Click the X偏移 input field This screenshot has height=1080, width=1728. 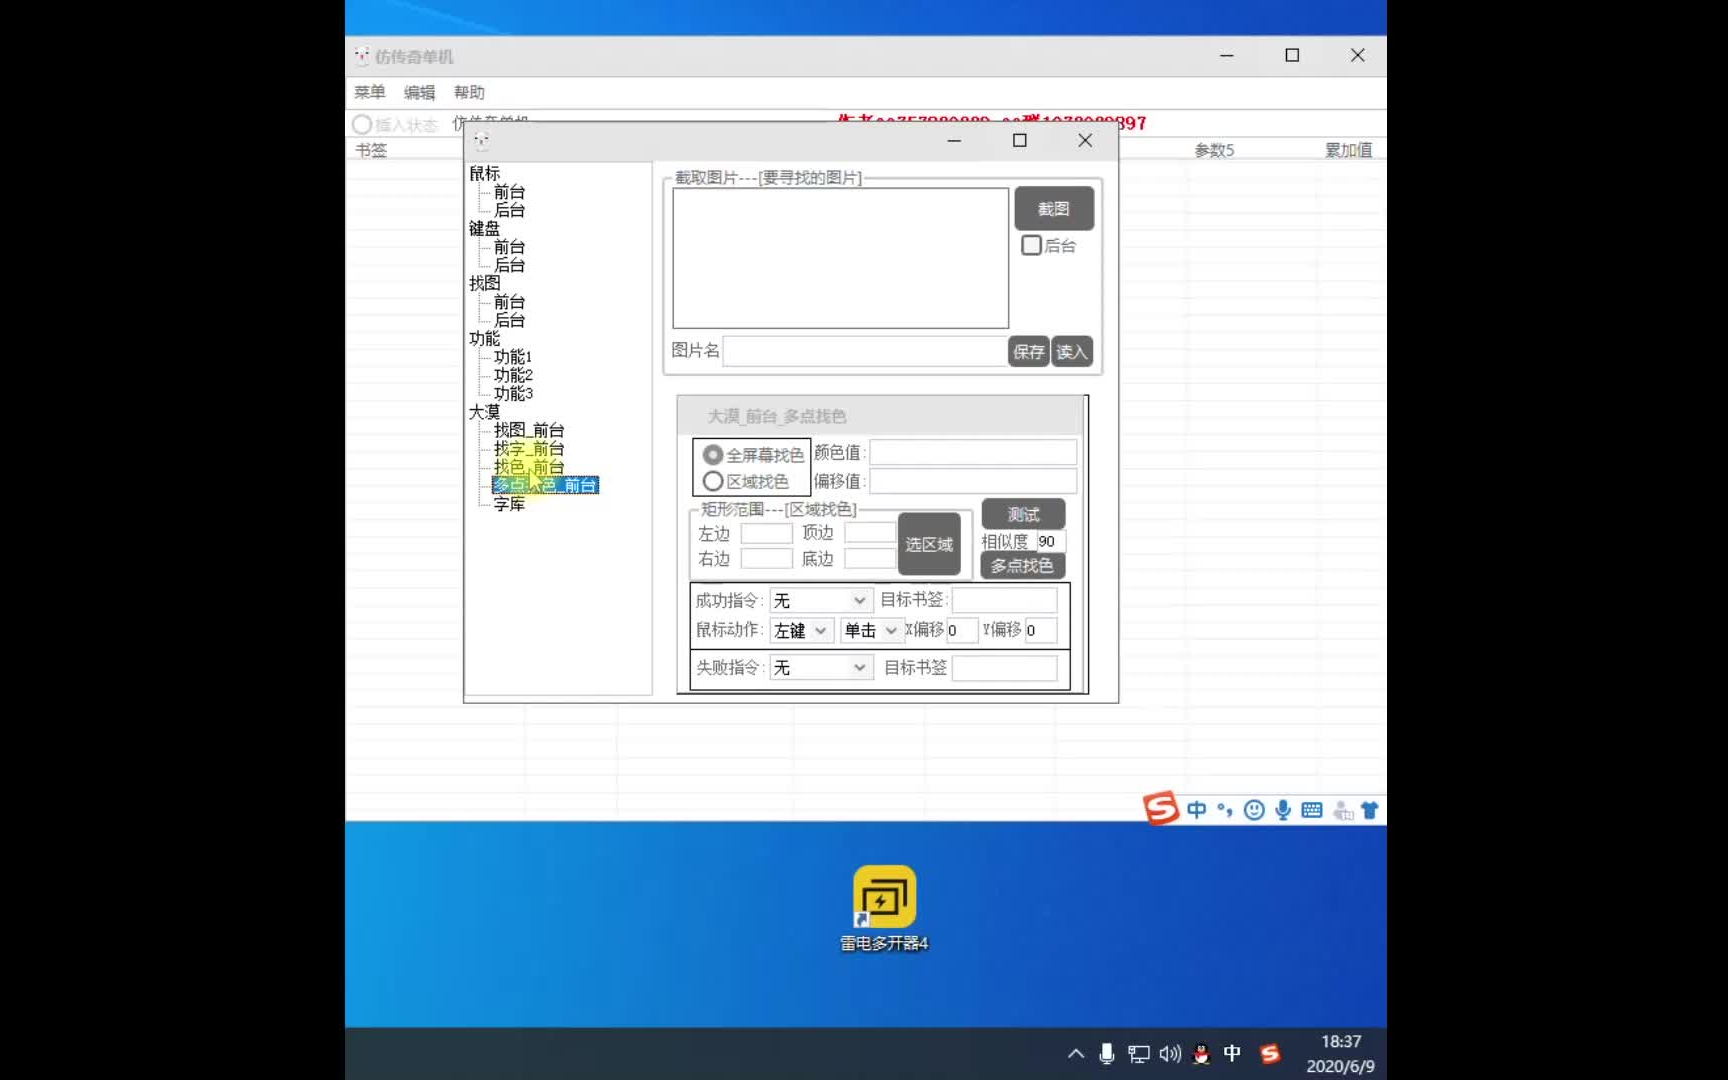coord(960,630)
